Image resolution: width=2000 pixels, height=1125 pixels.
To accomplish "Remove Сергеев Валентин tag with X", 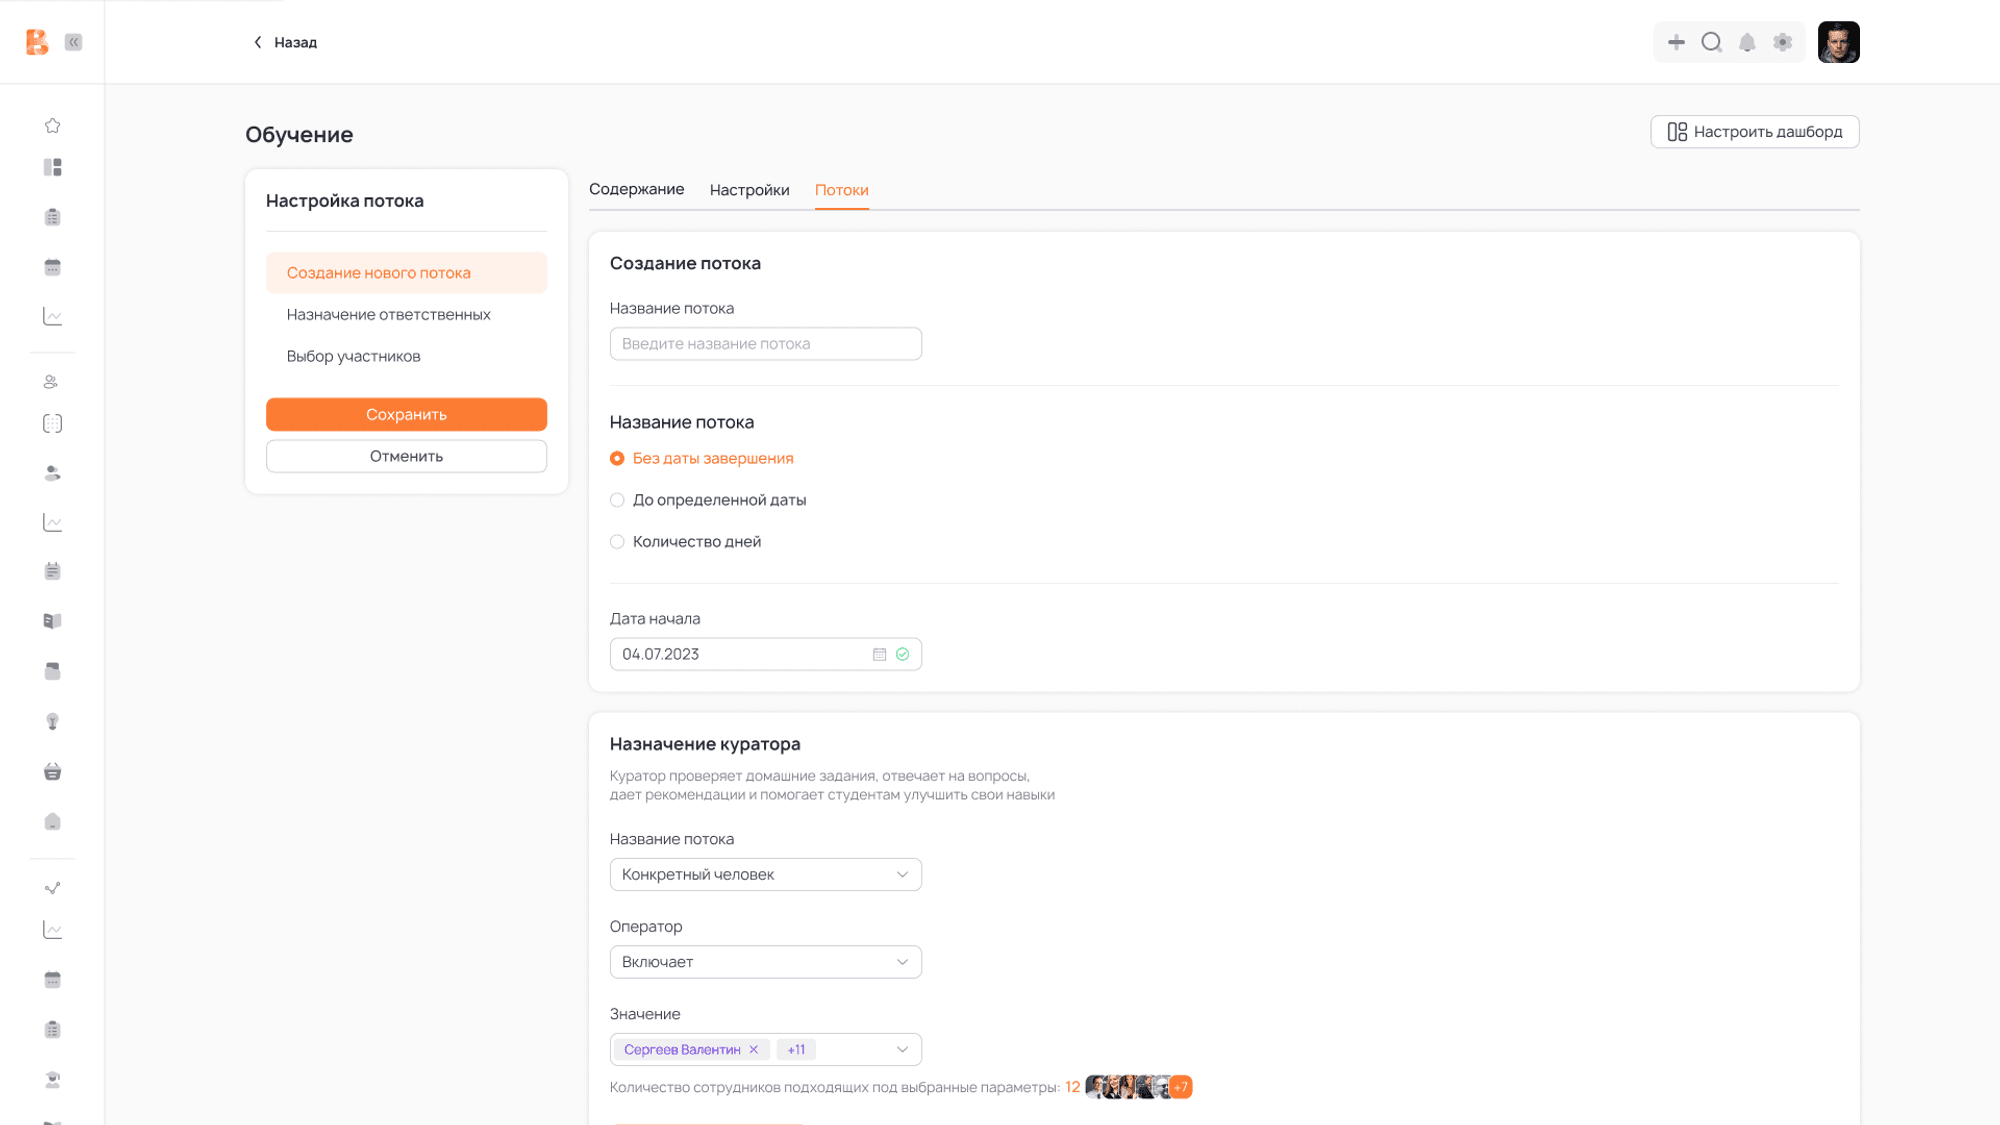I will click(x=754, y=1049).
